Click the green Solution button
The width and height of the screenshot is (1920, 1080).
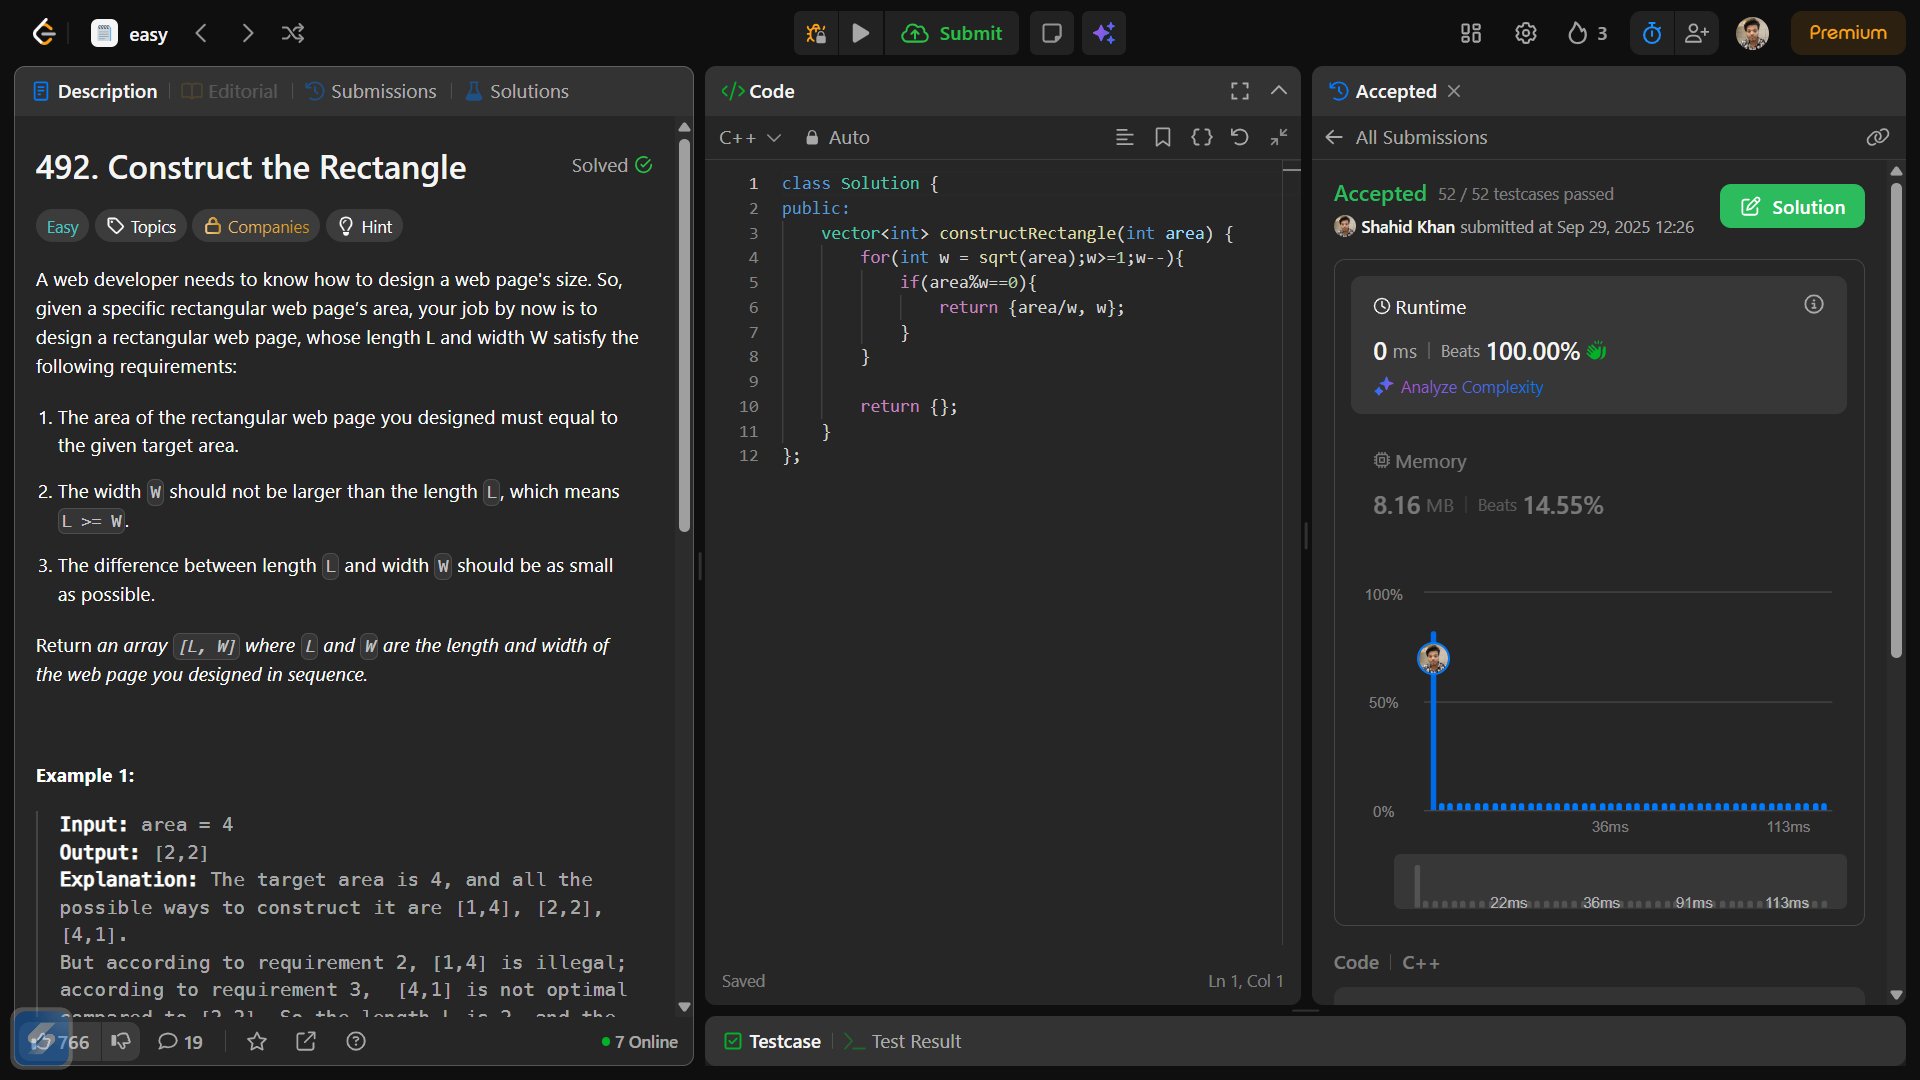(1791, 206)
